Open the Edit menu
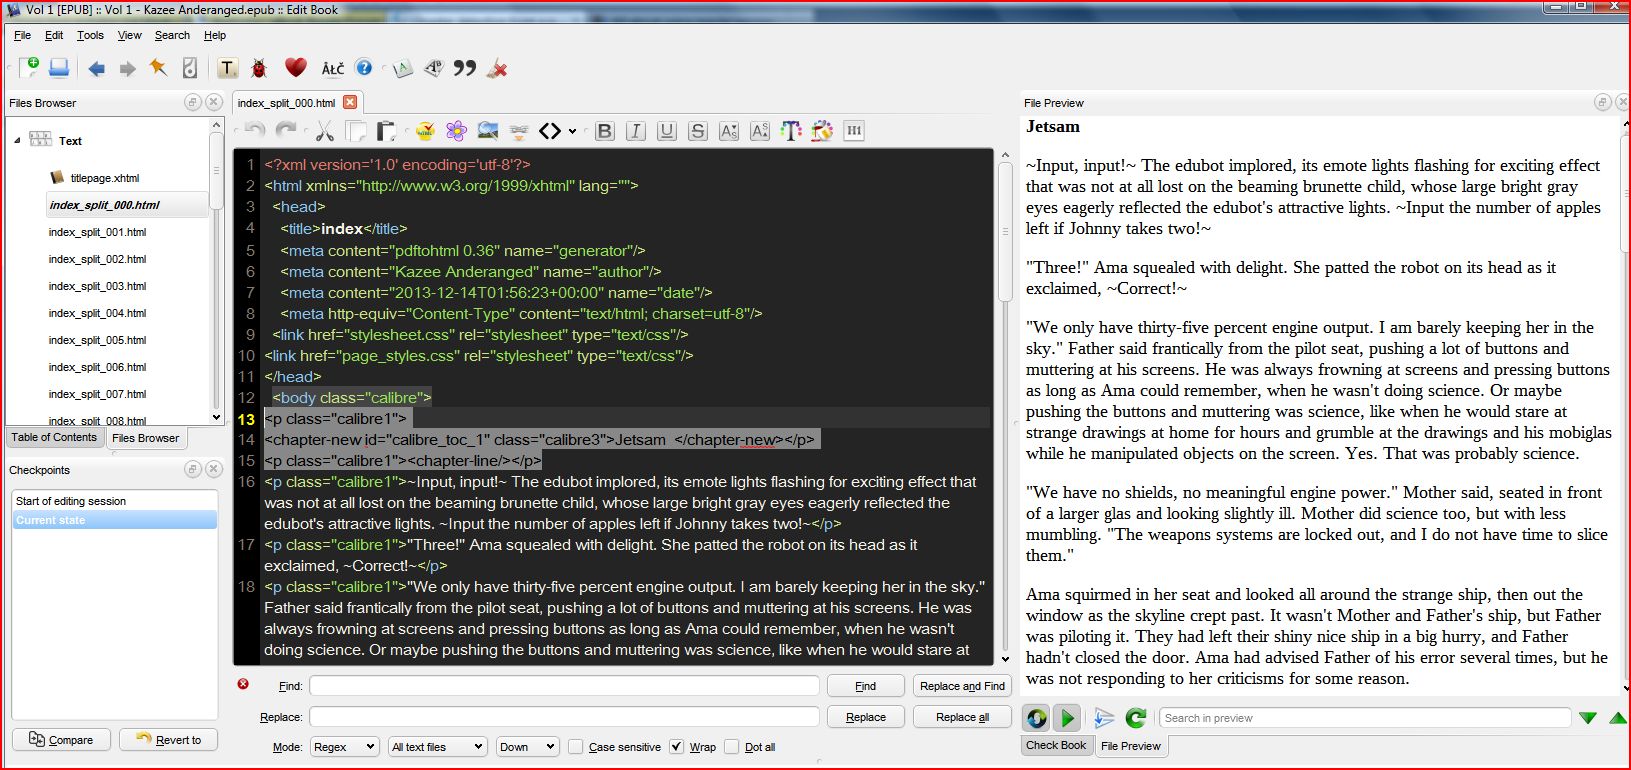Screen dimensions: 1631x770 tap(54, 35)
